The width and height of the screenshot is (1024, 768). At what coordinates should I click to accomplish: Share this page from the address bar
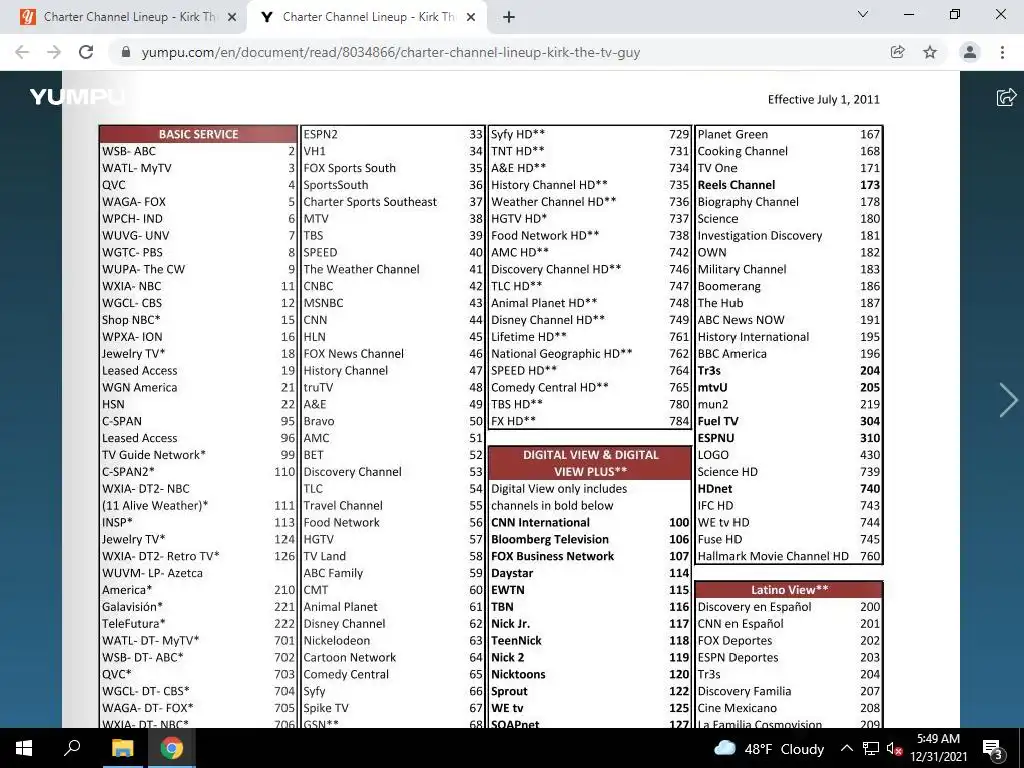tap(897, 52)
